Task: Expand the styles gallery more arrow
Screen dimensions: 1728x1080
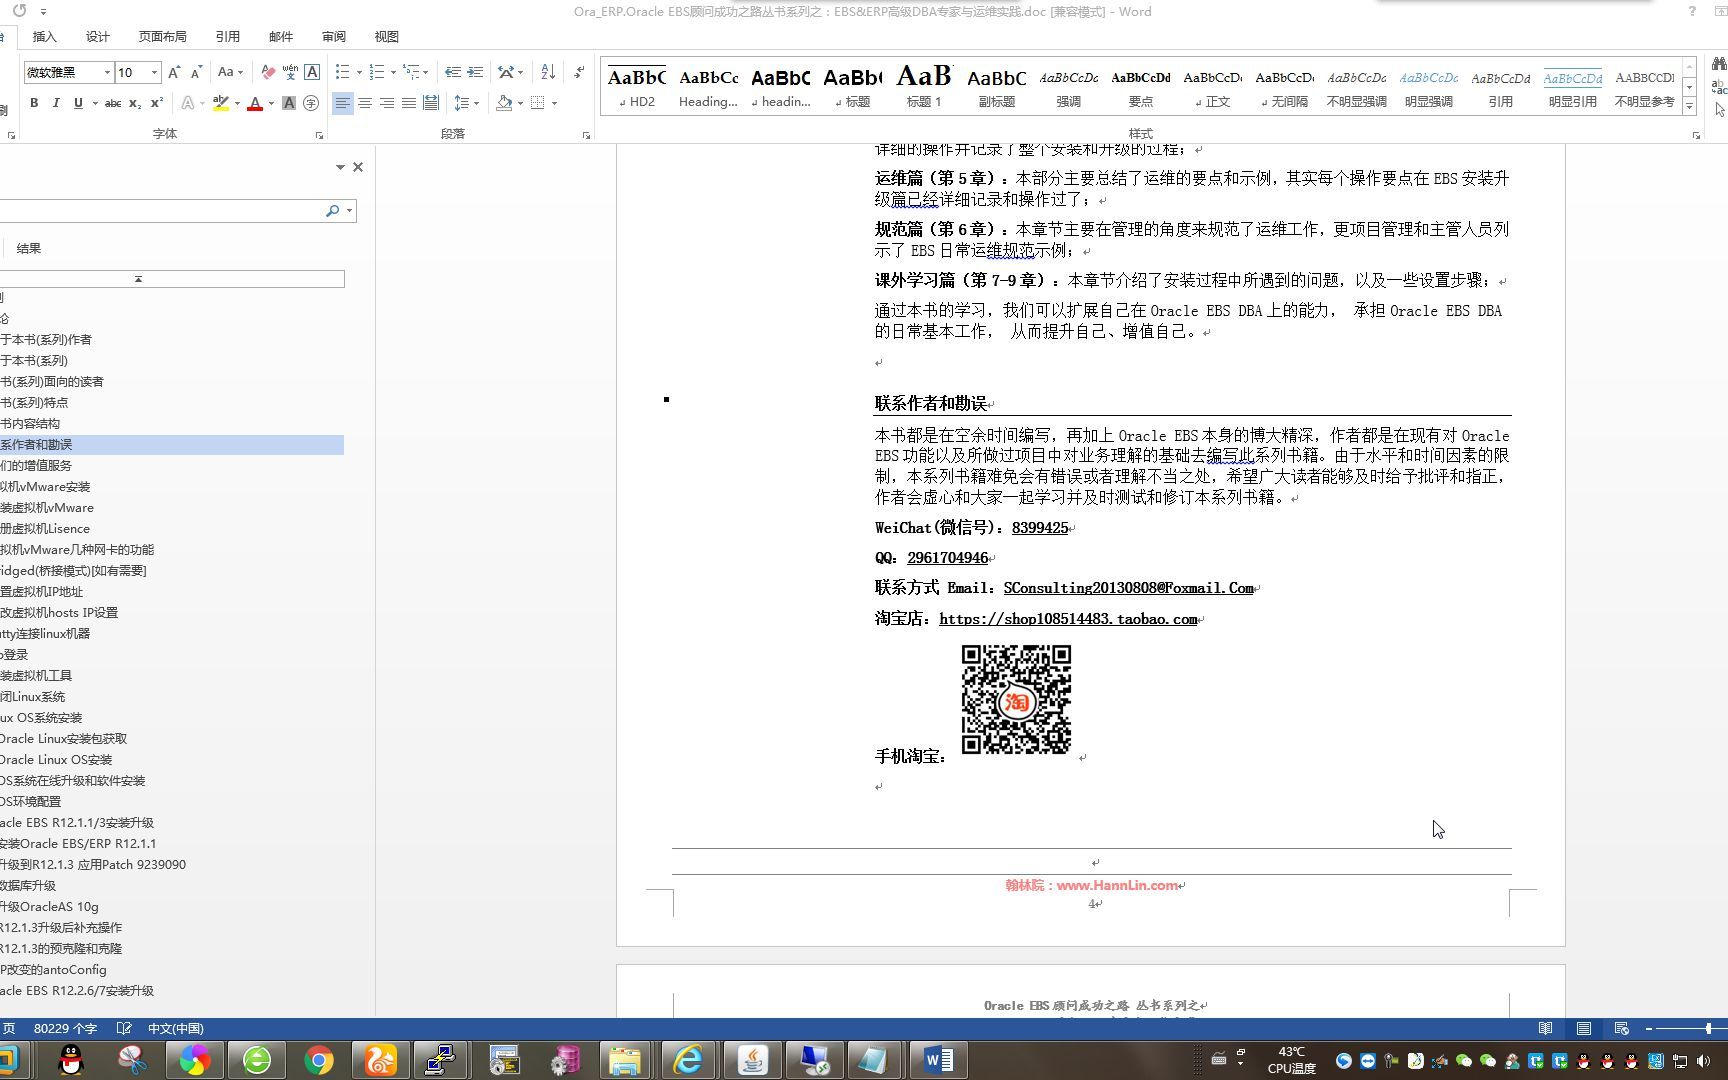Action: (1690, 105)
